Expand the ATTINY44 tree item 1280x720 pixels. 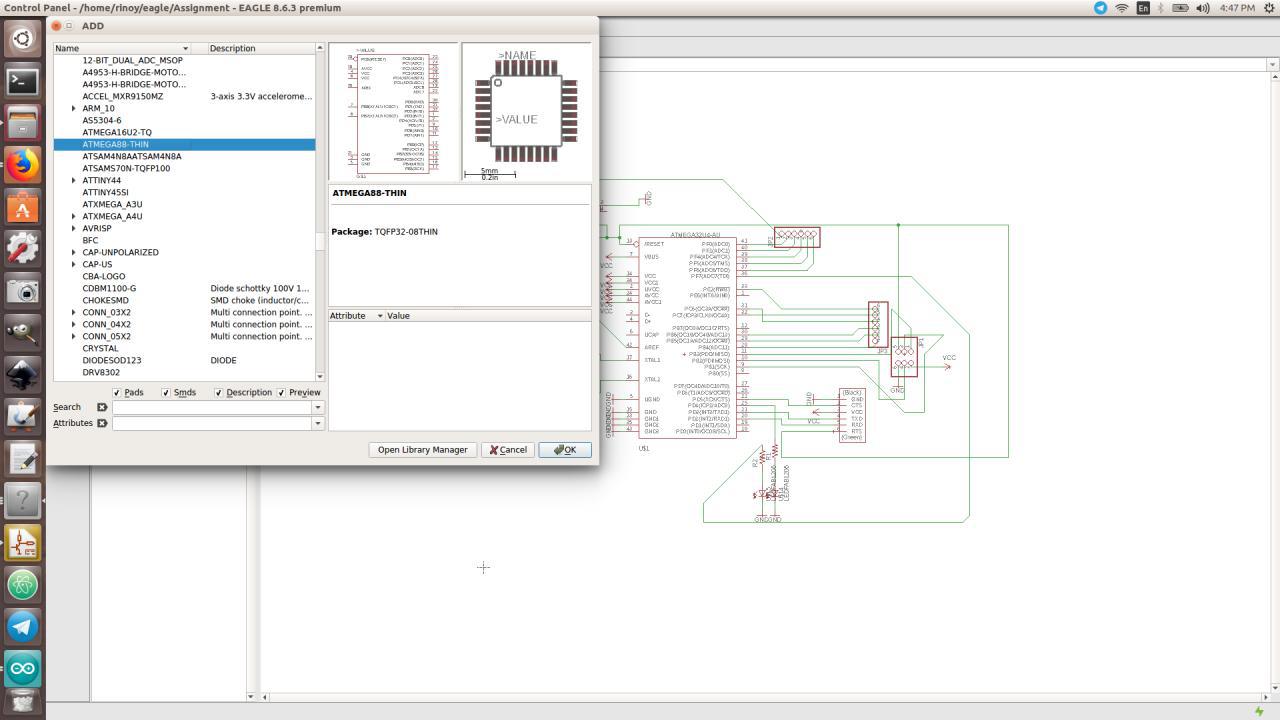tap(73, 180)
